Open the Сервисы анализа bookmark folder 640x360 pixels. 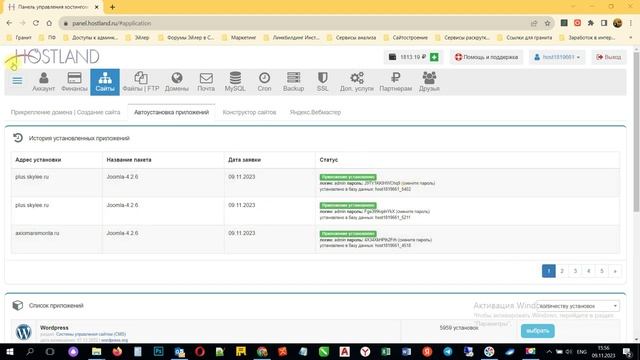tap(351, 38)
